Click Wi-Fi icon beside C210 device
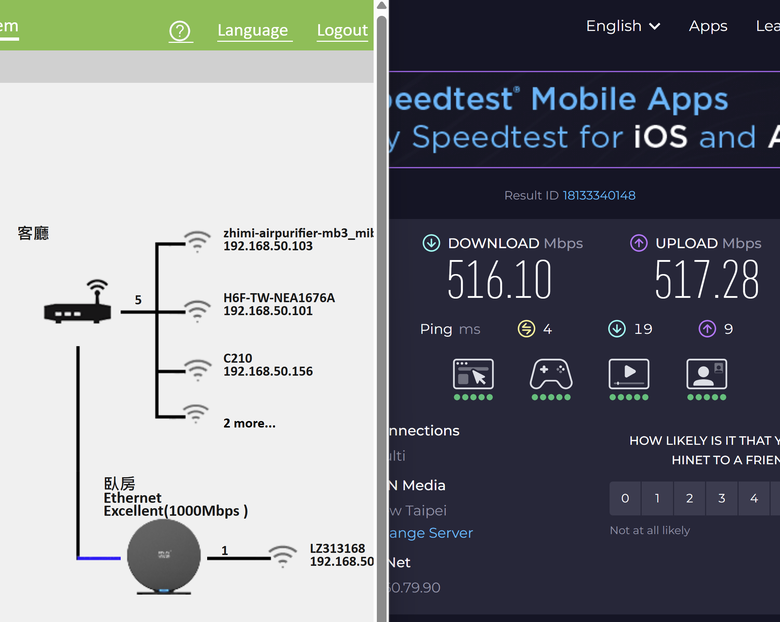The image size is (780, 622). coord(197,371)
